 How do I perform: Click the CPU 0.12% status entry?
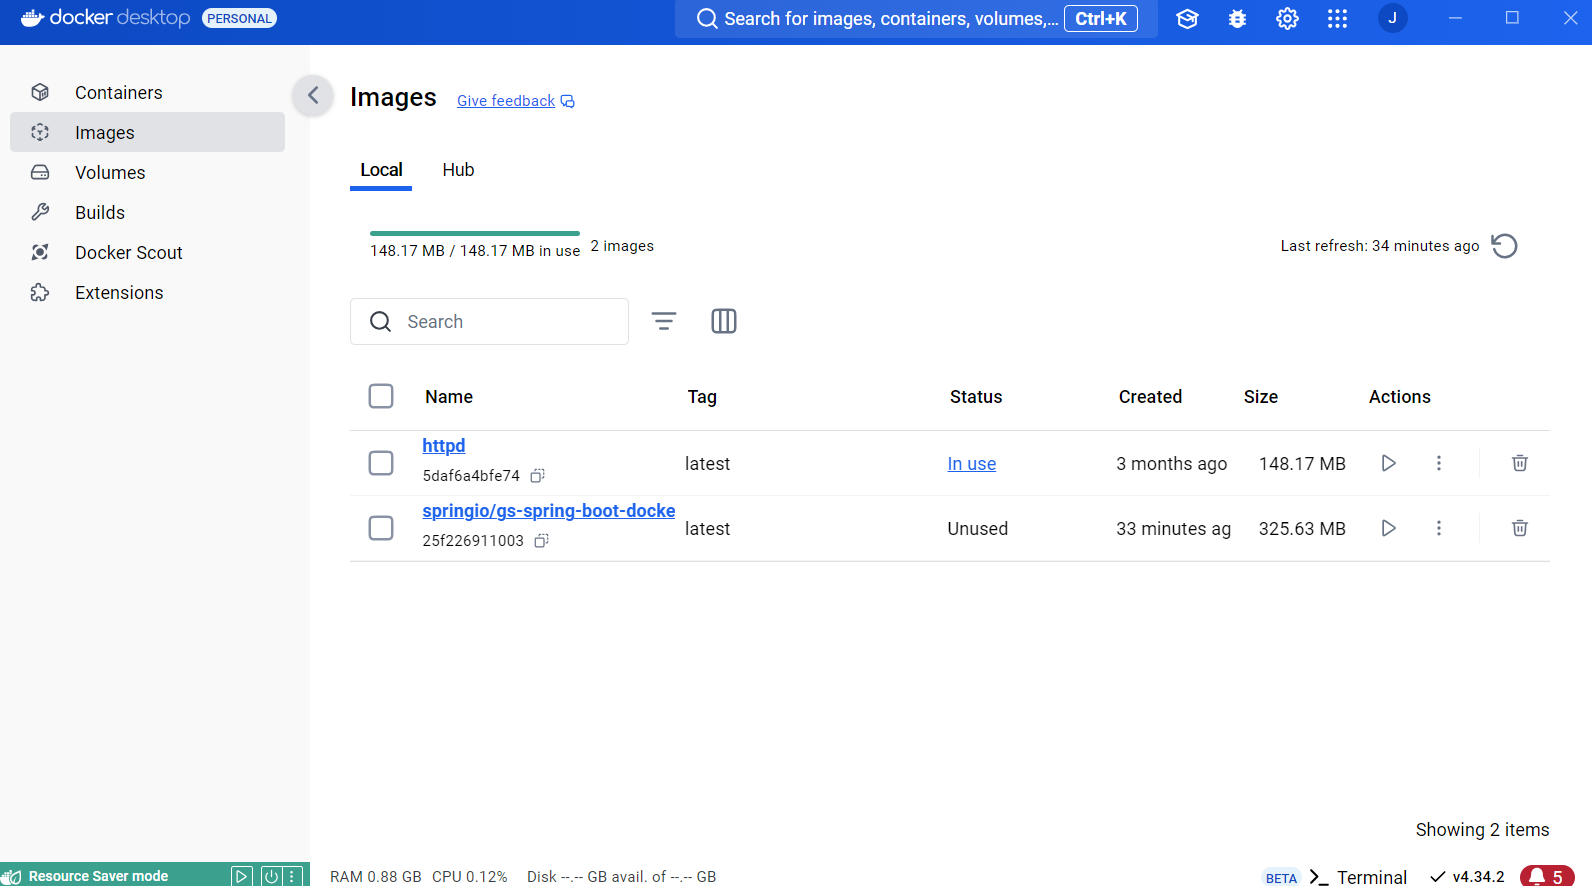coord(470,877)
